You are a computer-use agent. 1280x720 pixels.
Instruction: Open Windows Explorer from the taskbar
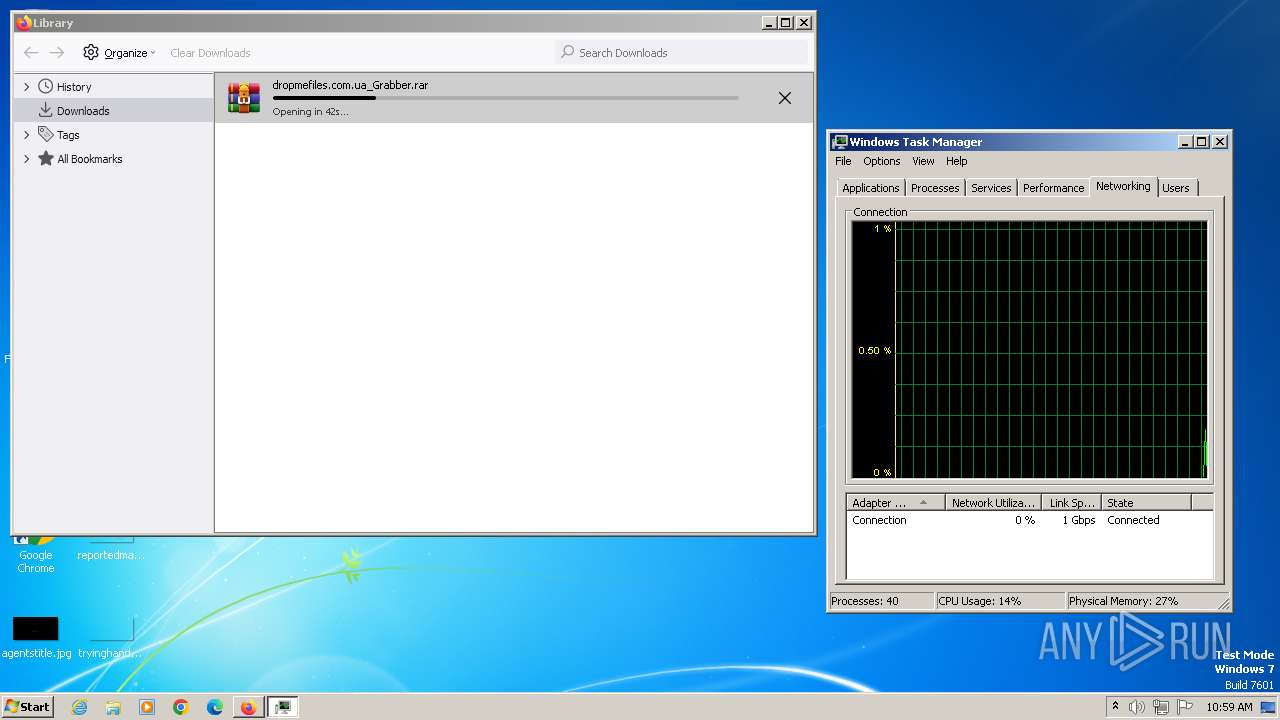(x=113, y=707)
